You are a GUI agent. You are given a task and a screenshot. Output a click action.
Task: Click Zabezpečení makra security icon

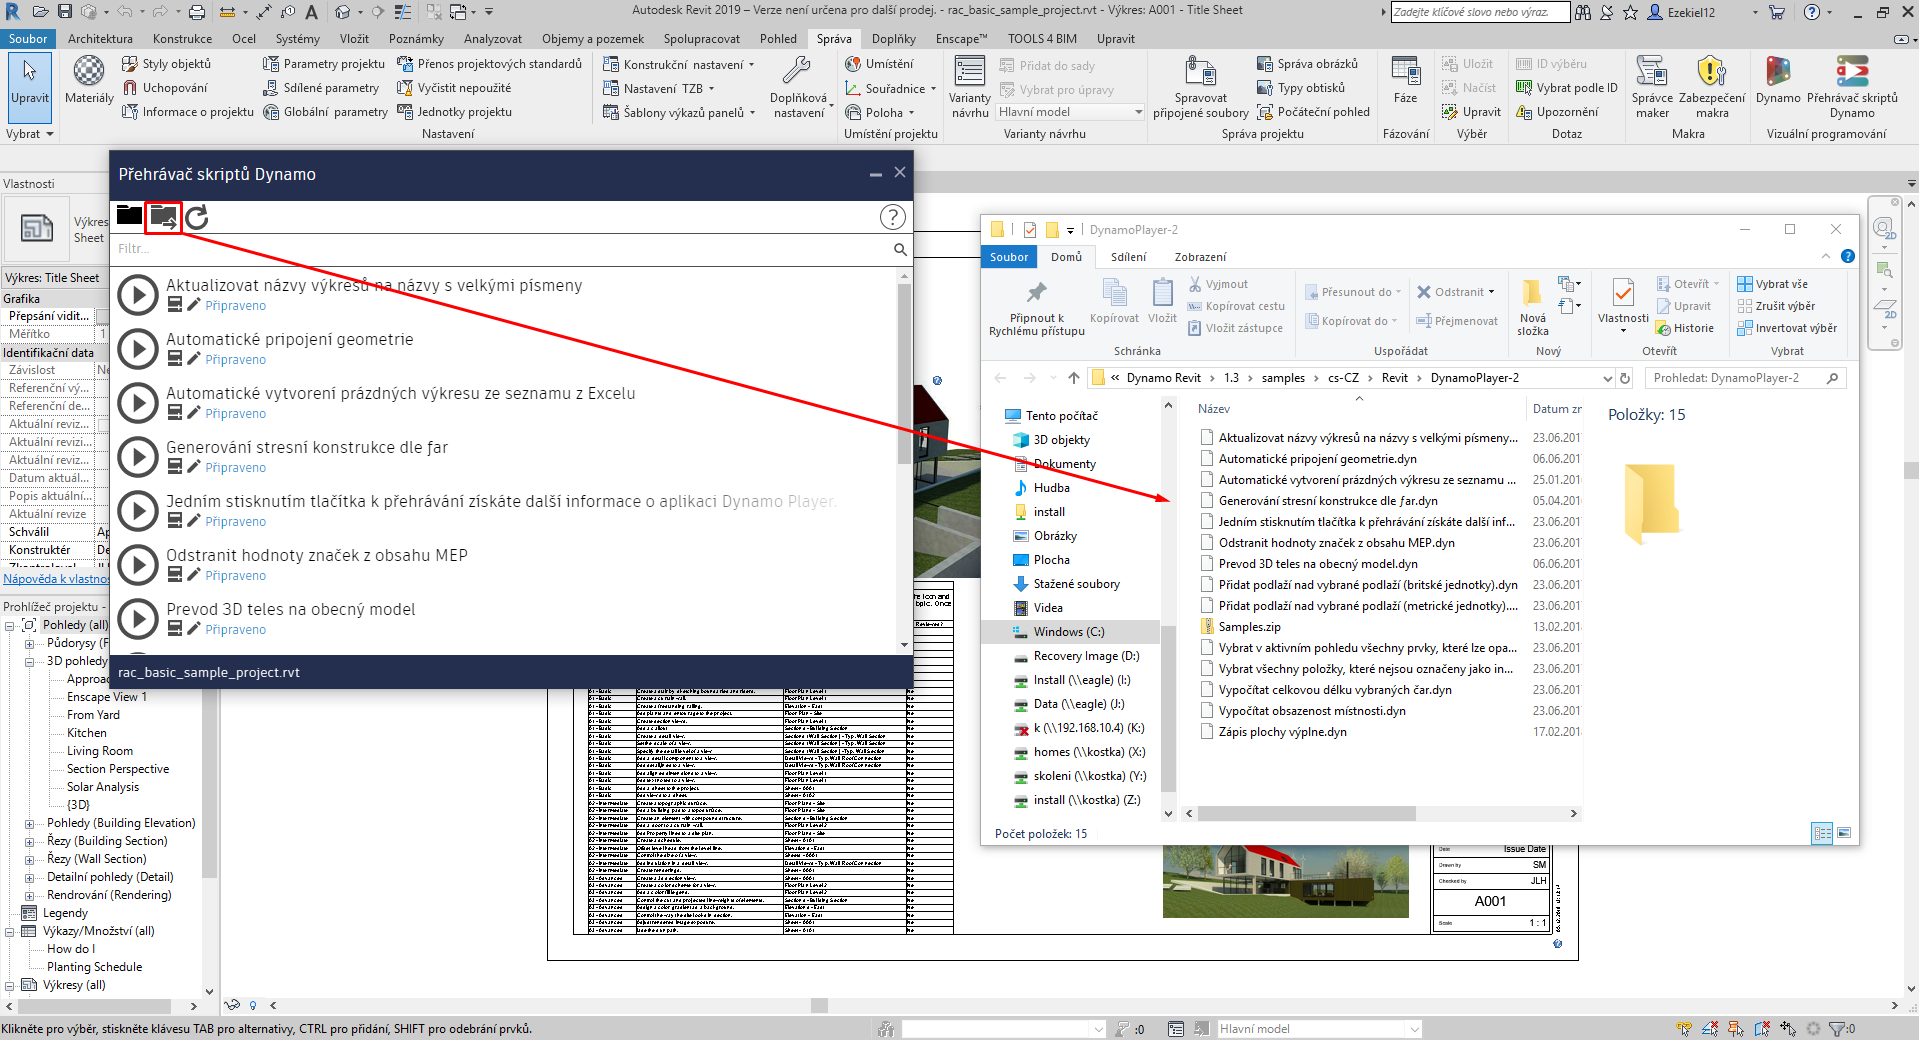pyautogui.click(x=1711, y=86)
